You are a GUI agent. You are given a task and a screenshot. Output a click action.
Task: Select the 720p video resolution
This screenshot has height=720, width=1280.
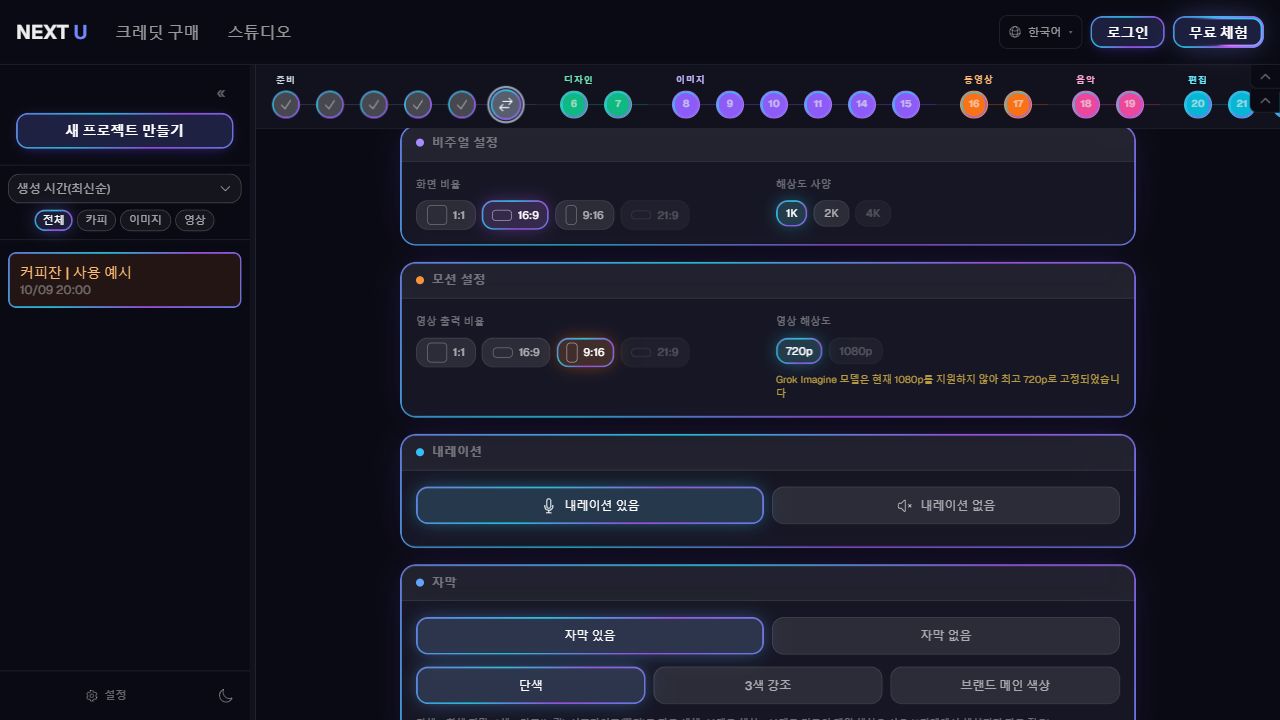(799, 351)
